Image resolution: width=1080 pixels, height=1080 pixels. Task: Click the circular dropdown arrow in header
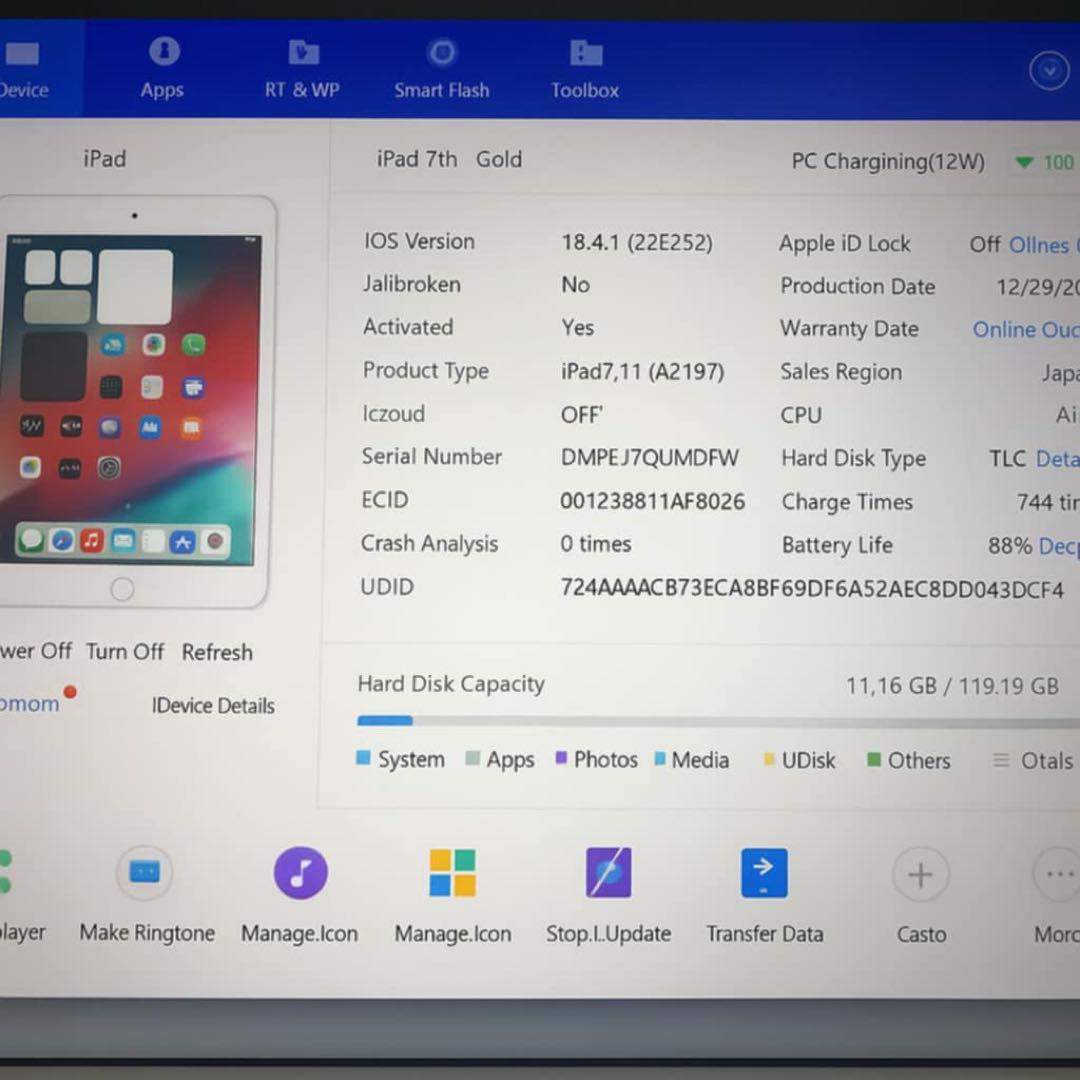click(1049, 70)
